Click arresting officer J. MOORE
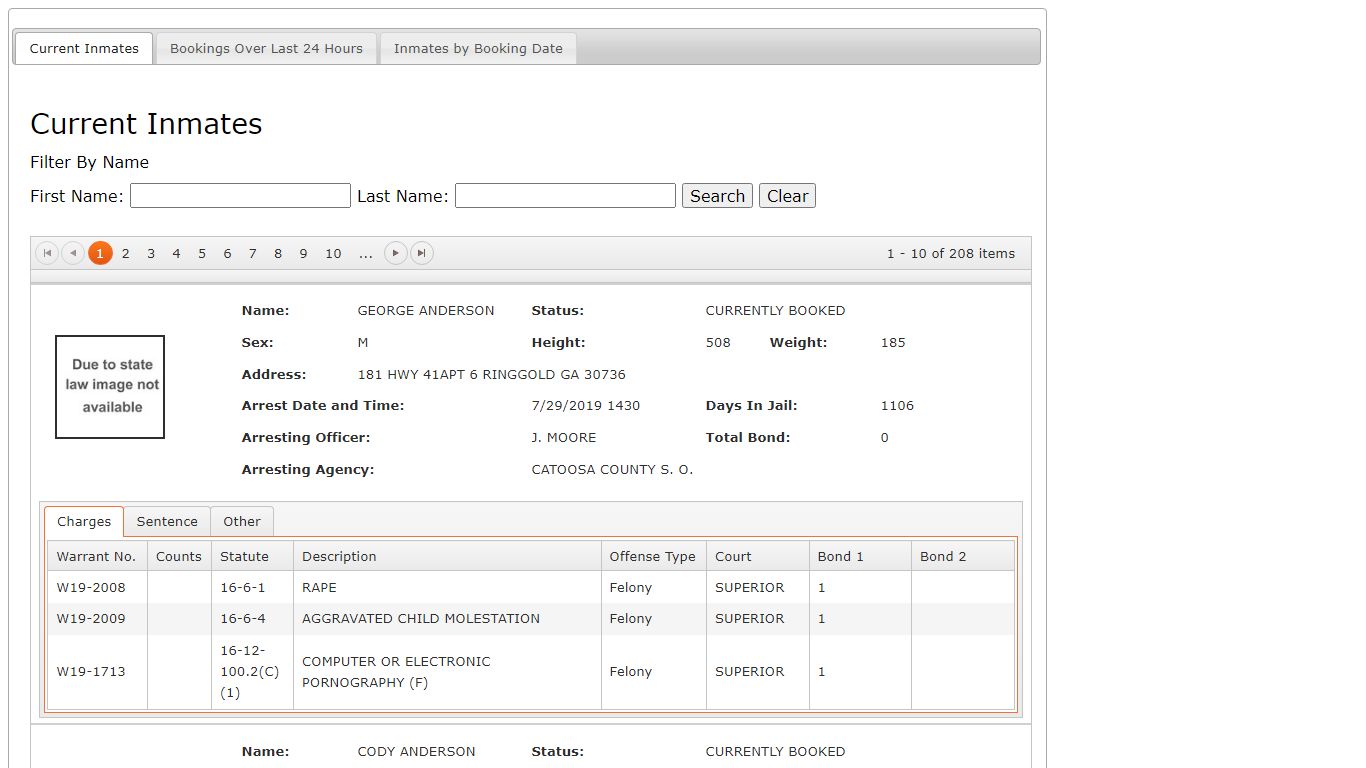The width and height of the screenshot is (1366, 768). (564, 438)
